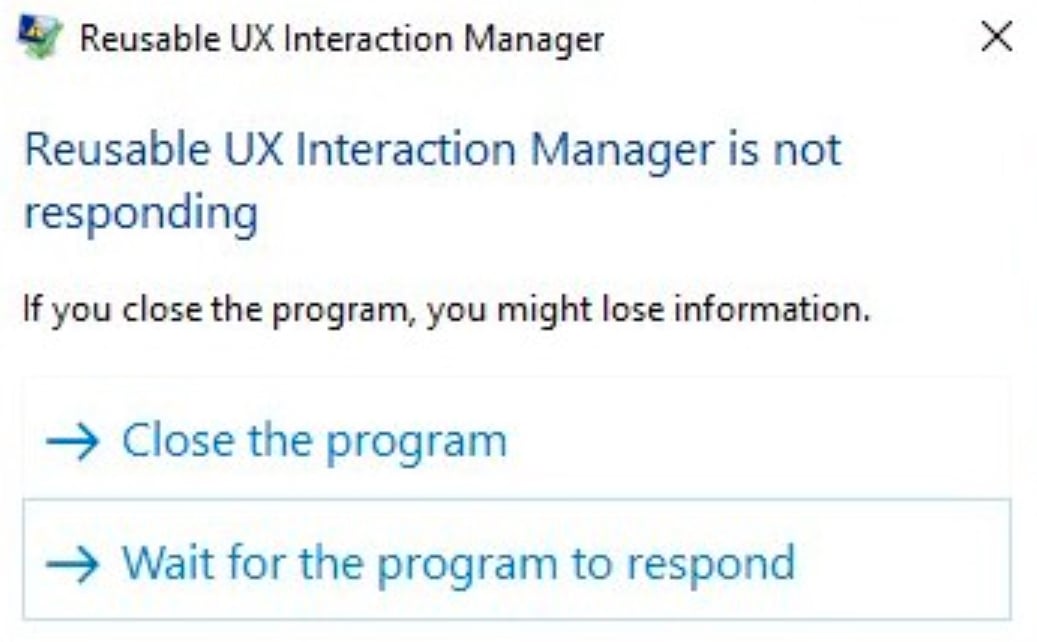Viewport: 1037px width, 642px height.
Task: Click the Reusable UX Interaction Manager title bar text
Action: tap(341, 40)
